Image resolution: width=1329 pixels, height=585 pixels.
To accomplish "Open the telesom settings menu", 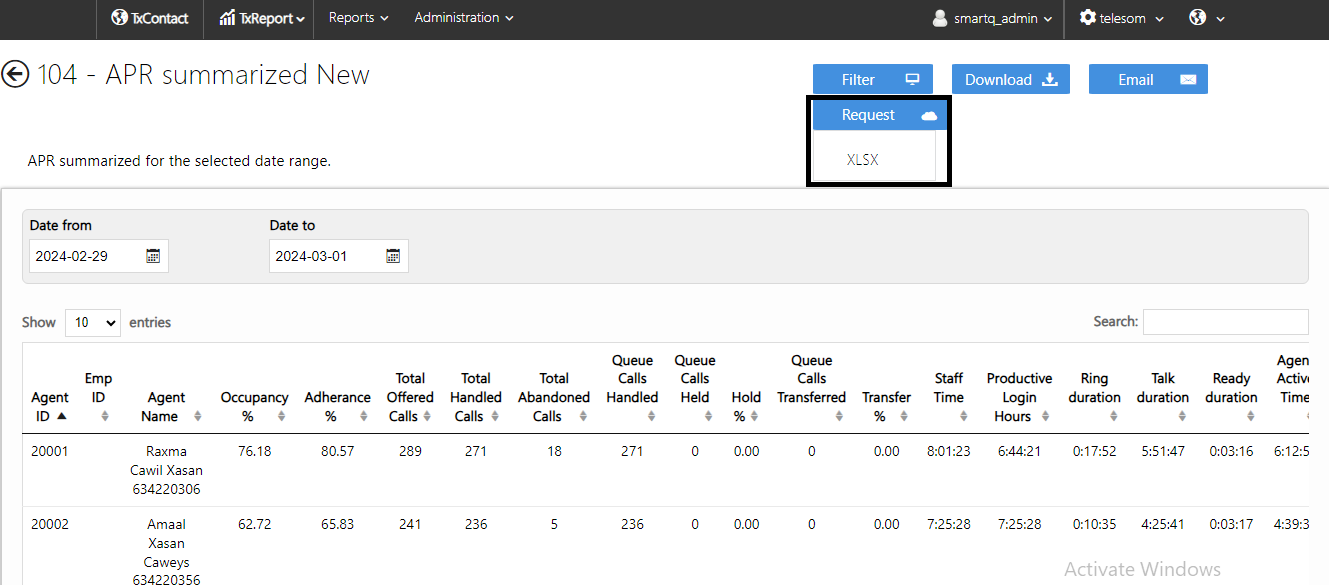I will (1122, 18).
